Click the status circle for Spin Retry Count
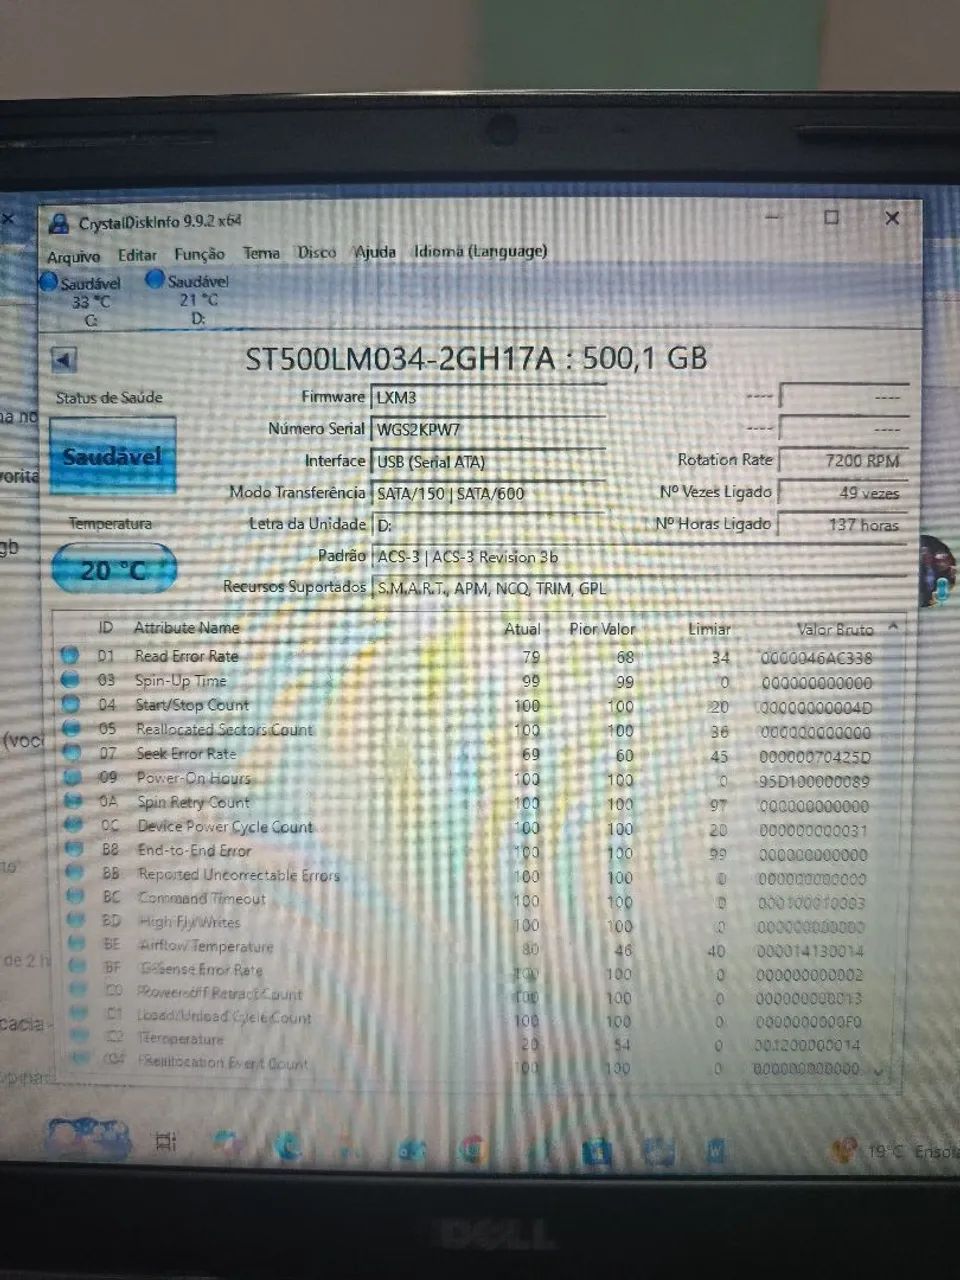Image resolution: width=960 pixels, height=1280 pixels. 73,802
